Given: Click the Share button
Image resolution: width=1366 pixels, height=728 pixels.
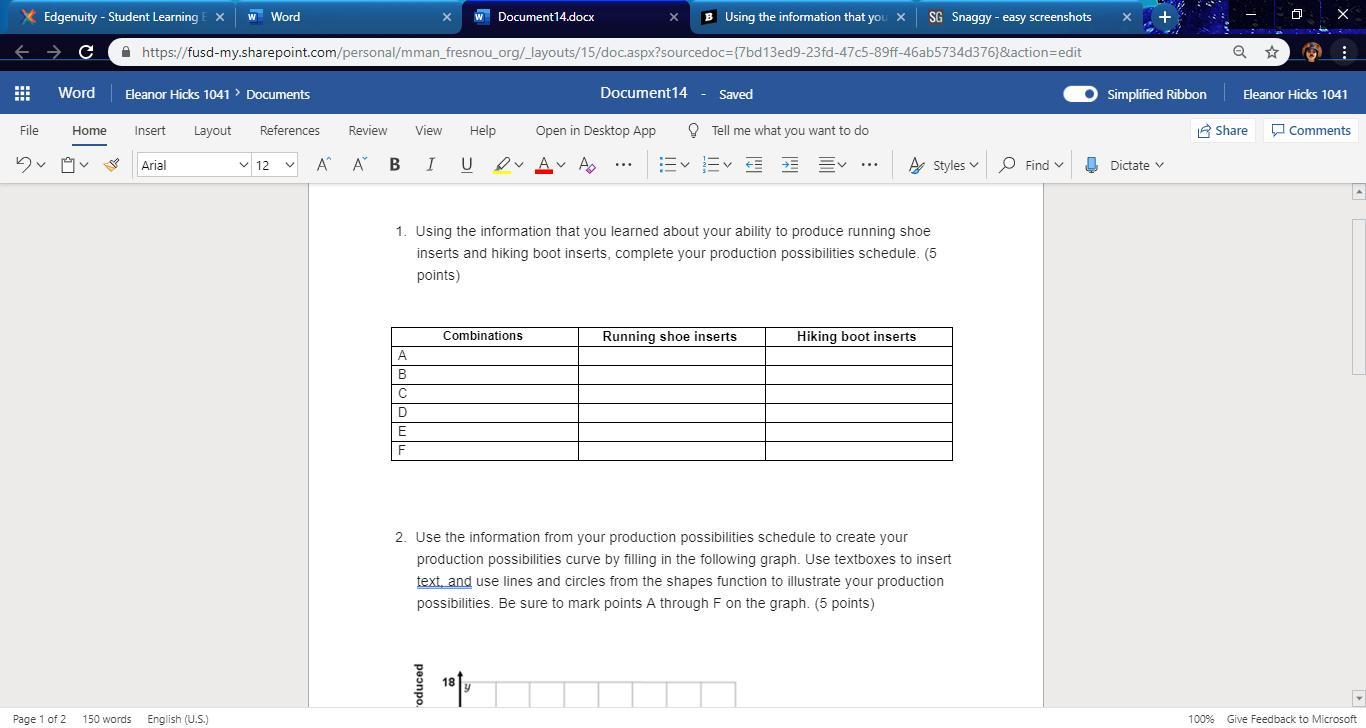Looking at the screenshot, I should pos(1222,130).
